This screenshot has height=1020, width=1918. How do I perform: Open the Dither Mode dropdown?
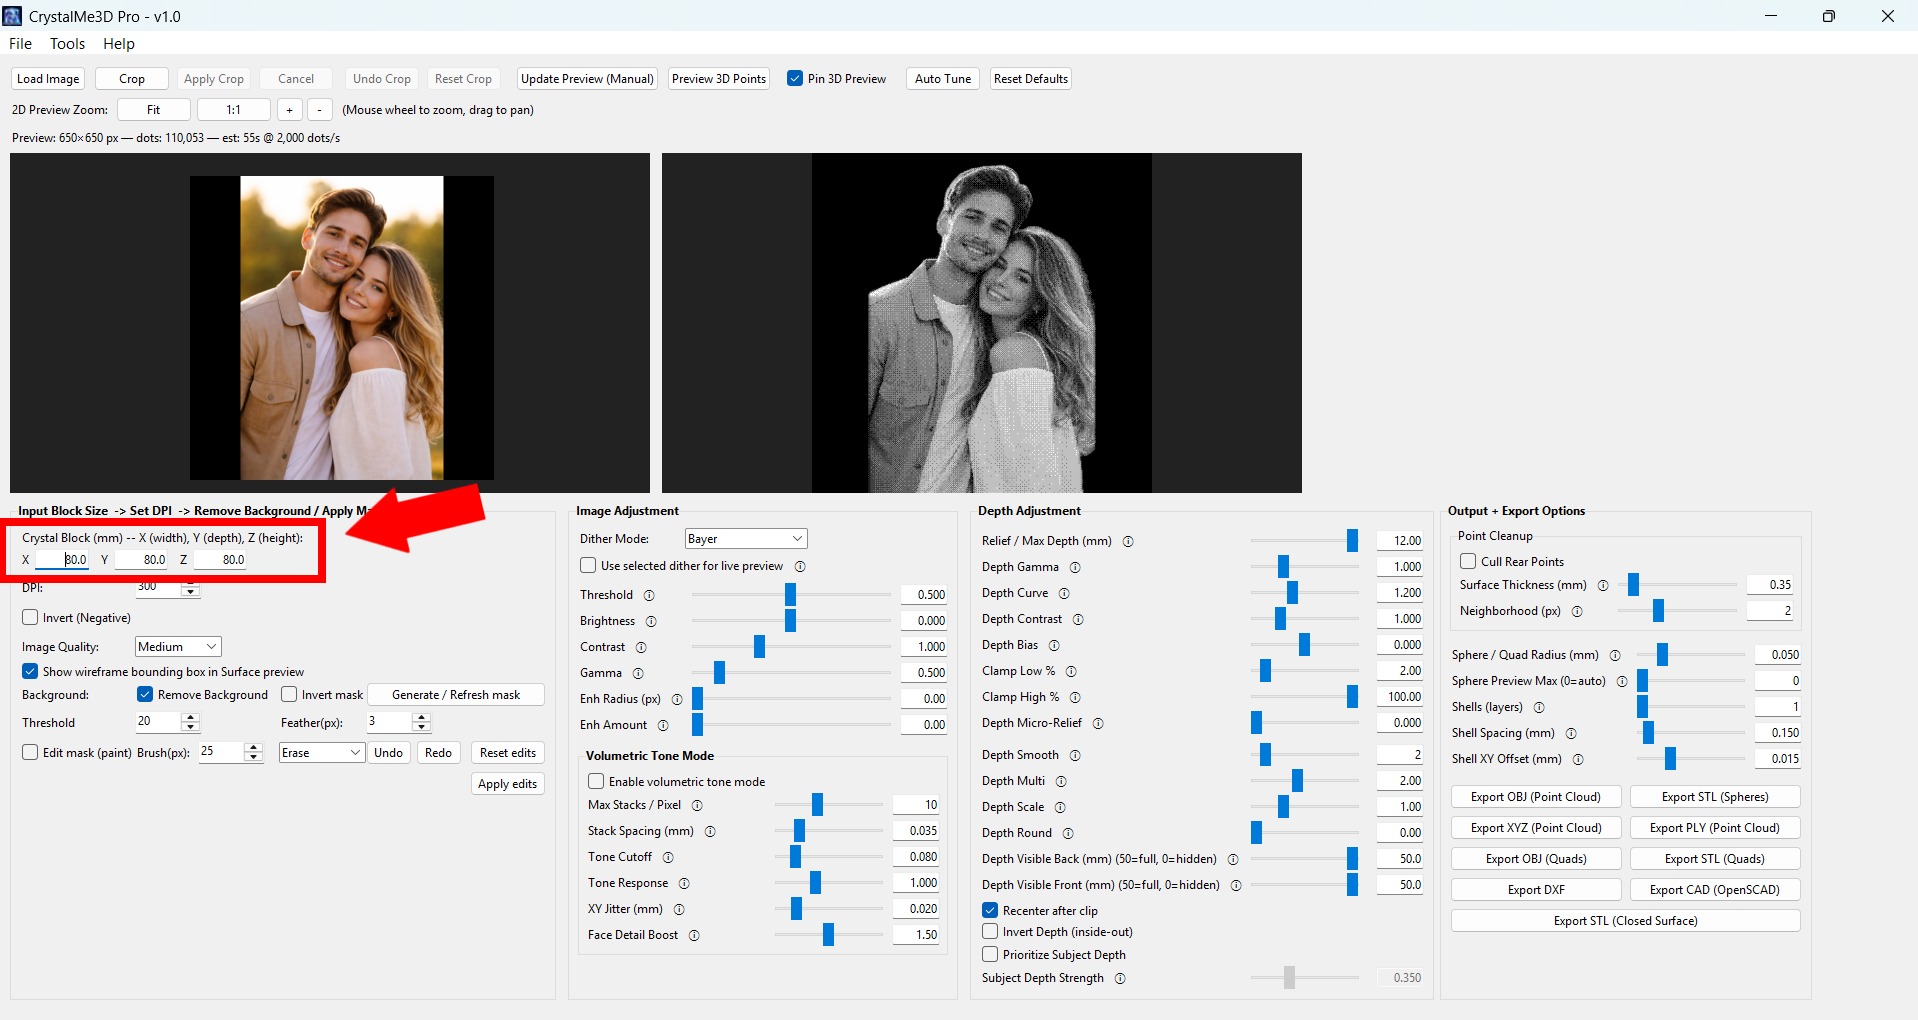tap(745, 539)
